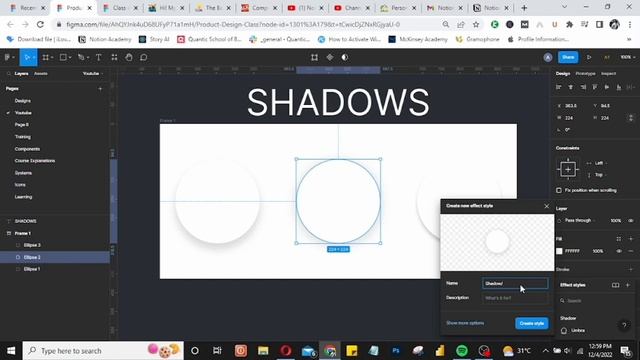The image size is (640, 360).
Task: Open the distribute spacing dropdown
Action: click(x=631, y=87)
